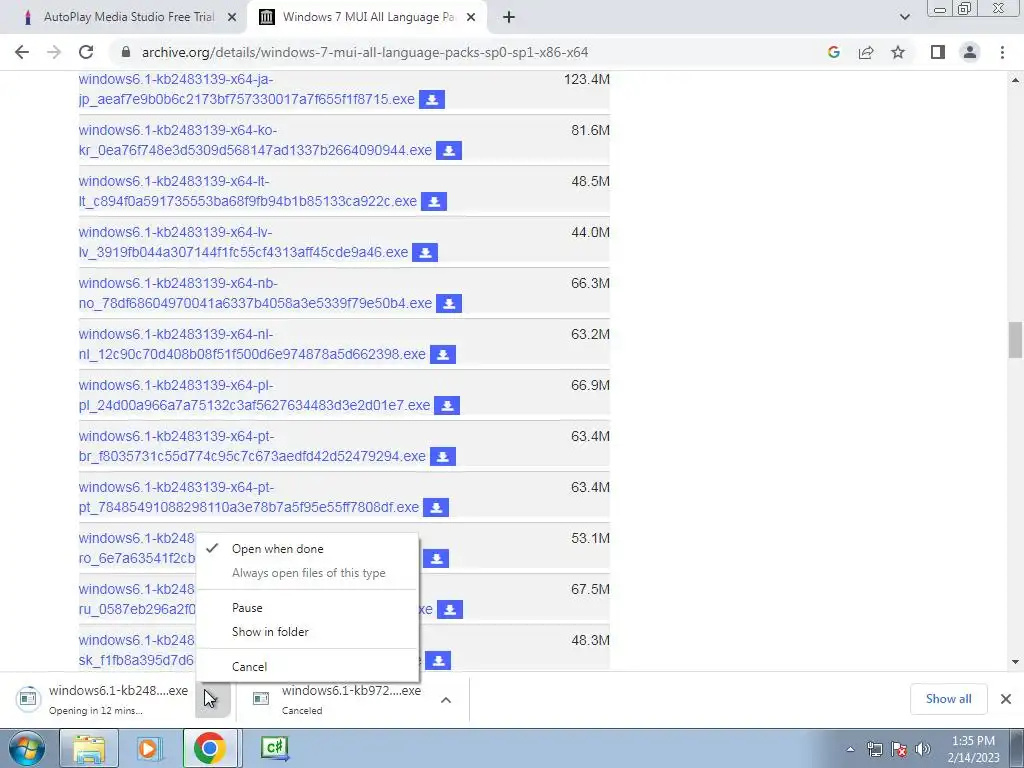Screen dimensions: 1024x768
Task: Open the nb-no exe file link
Action: pyautogui.click(x=255, y=293)
